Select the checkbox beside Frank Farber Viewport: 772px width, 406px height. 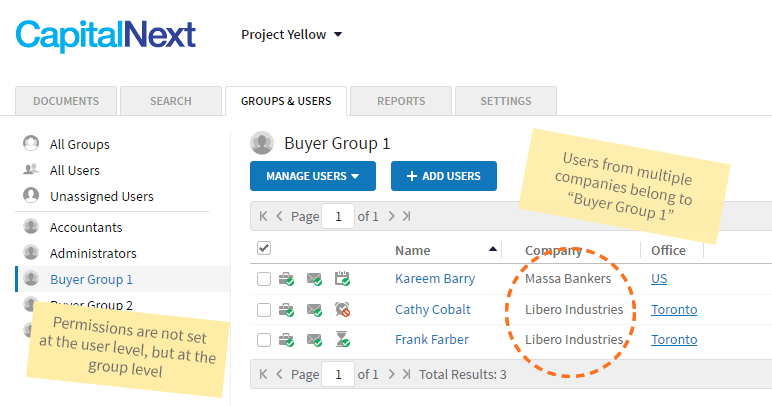coord(264,341)
